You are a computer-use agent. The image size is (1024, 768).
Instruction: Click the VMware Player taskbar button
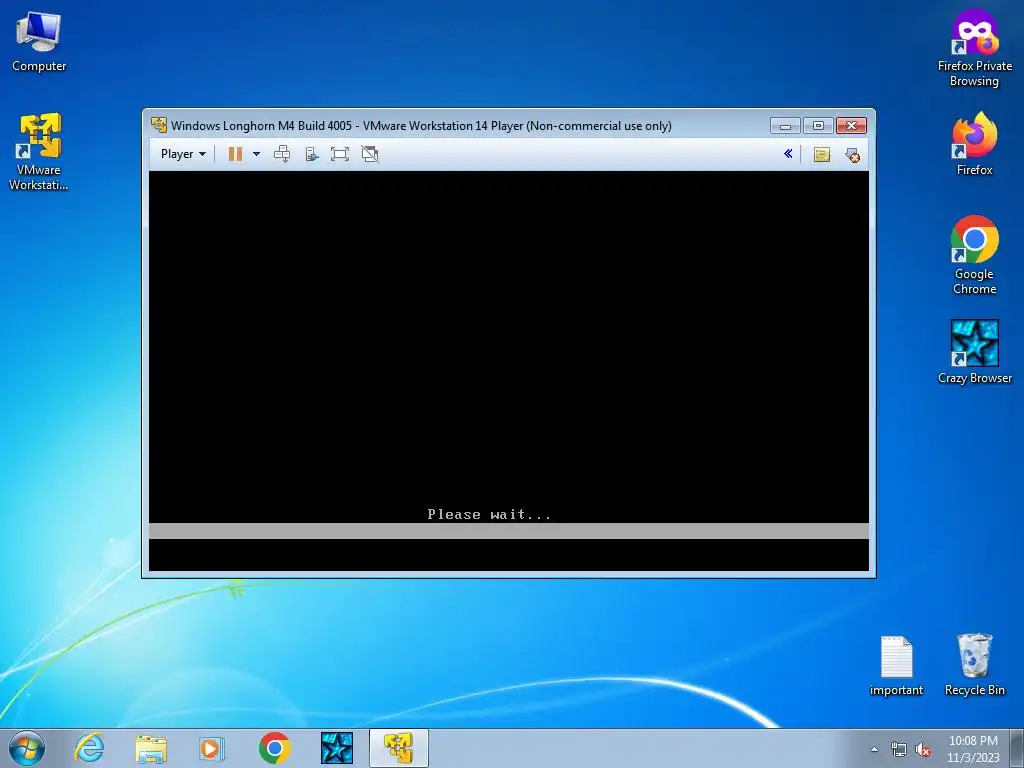point(398,748)
